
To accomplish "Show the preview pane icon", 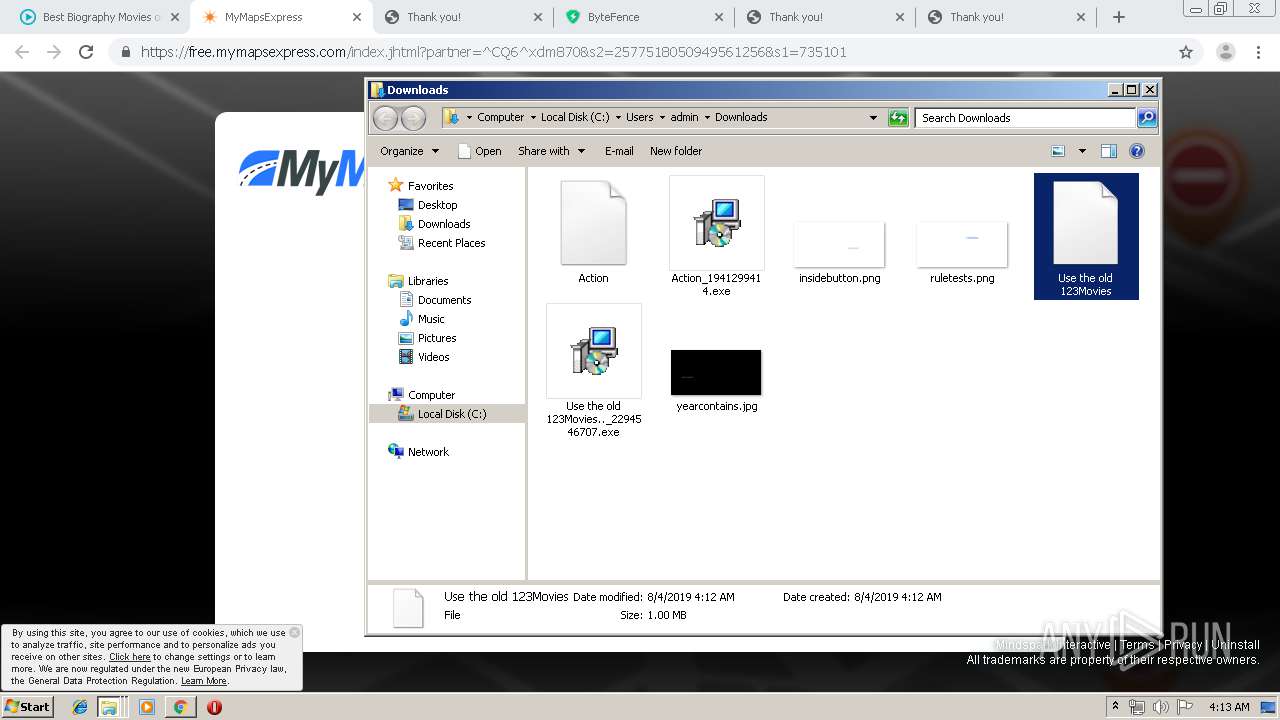I will coord(1108,151).
